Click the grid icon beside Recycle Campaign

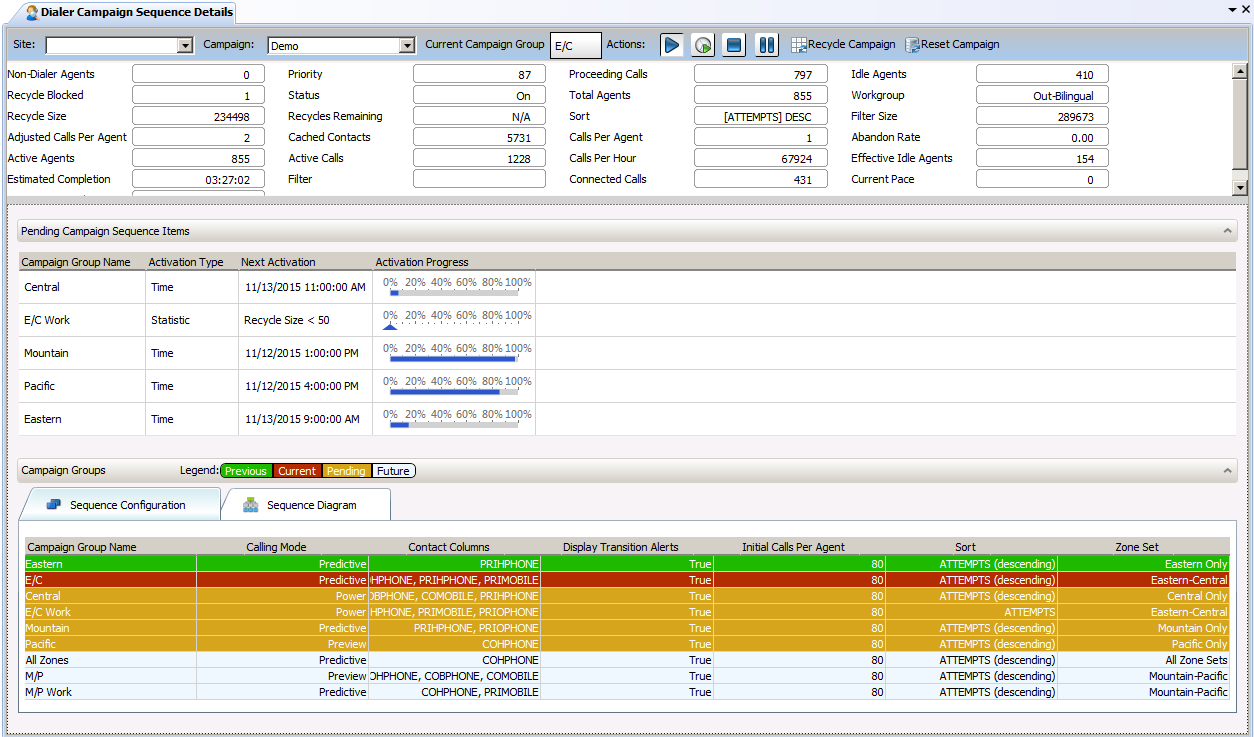[x=797, y=44]
